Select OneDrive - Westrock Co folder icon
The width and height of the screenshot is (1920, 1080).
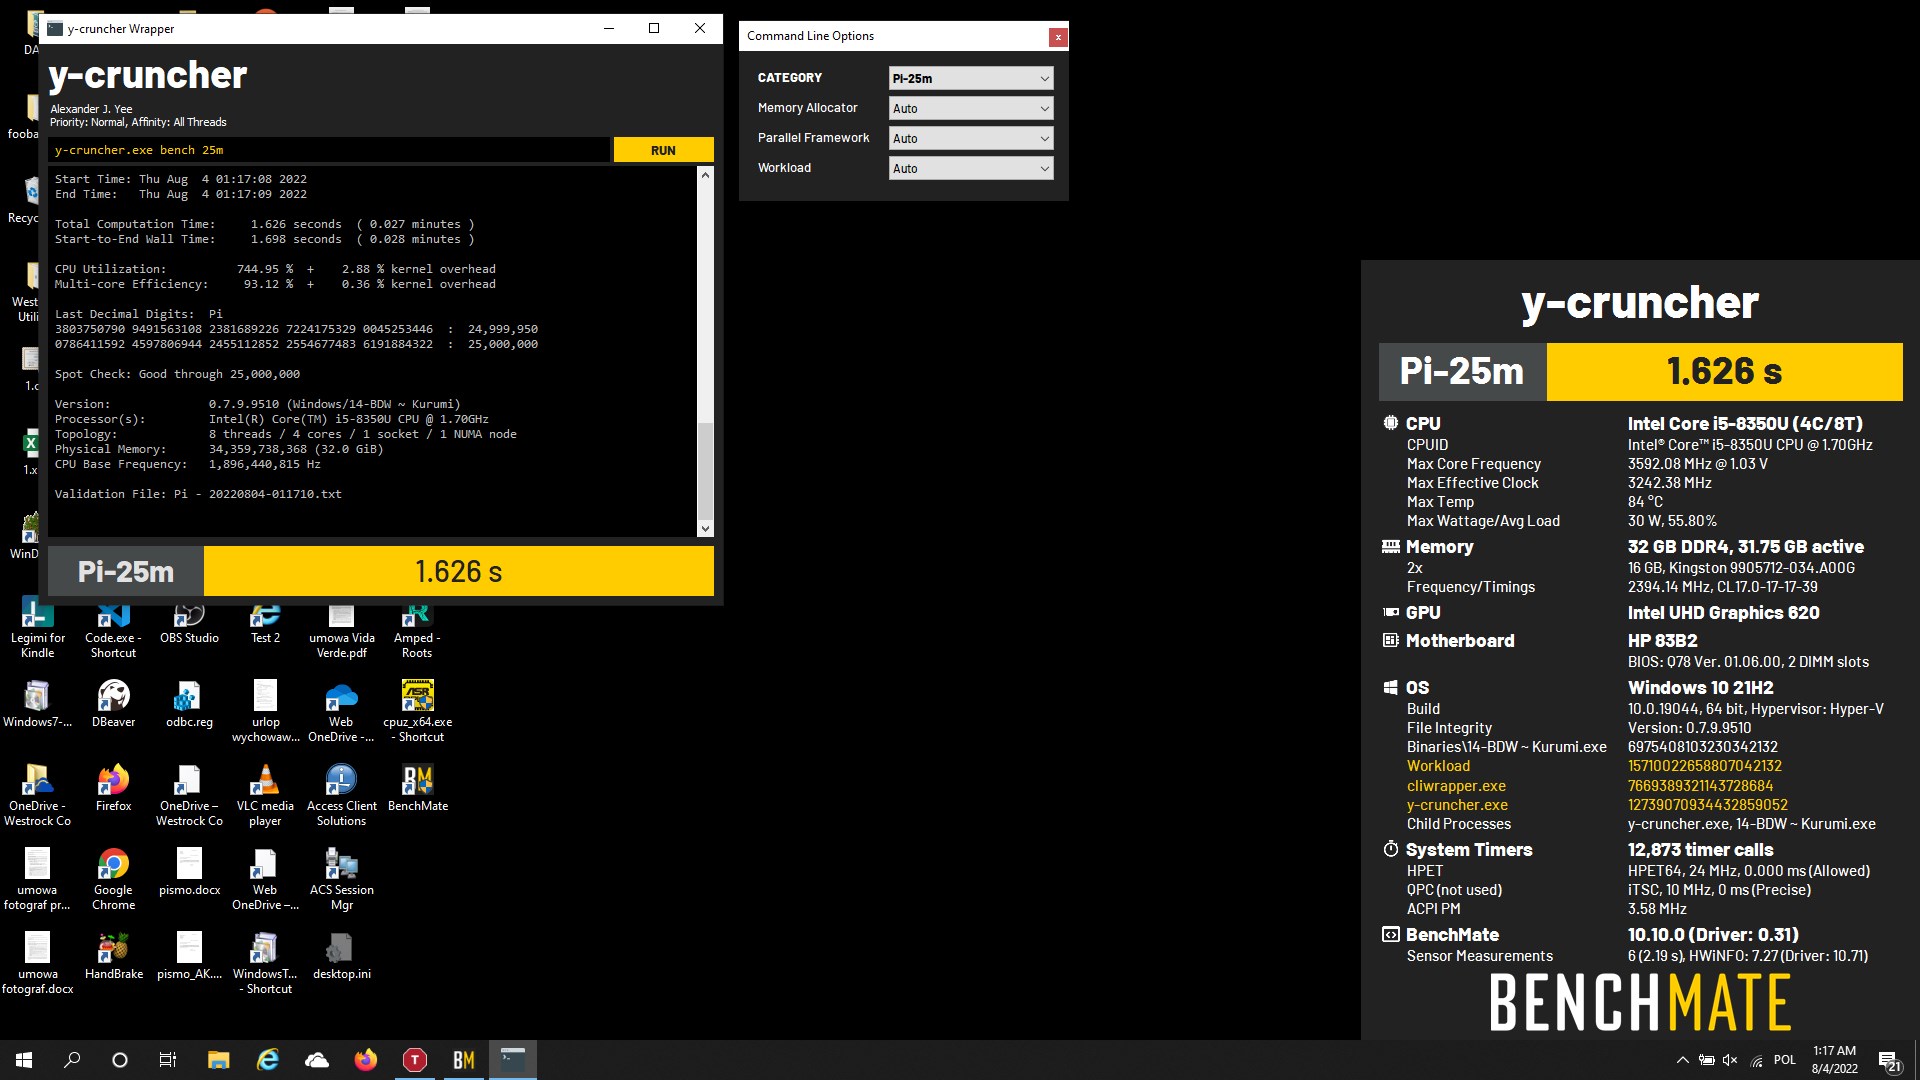37,795
